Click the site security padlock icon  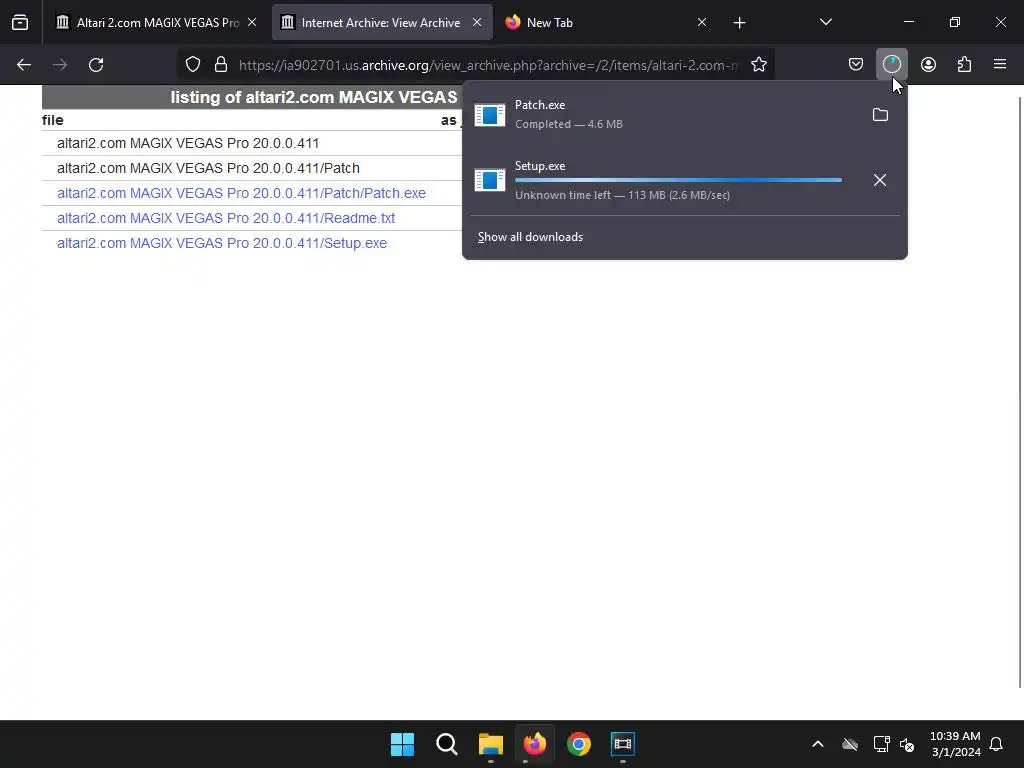[221, 65]
